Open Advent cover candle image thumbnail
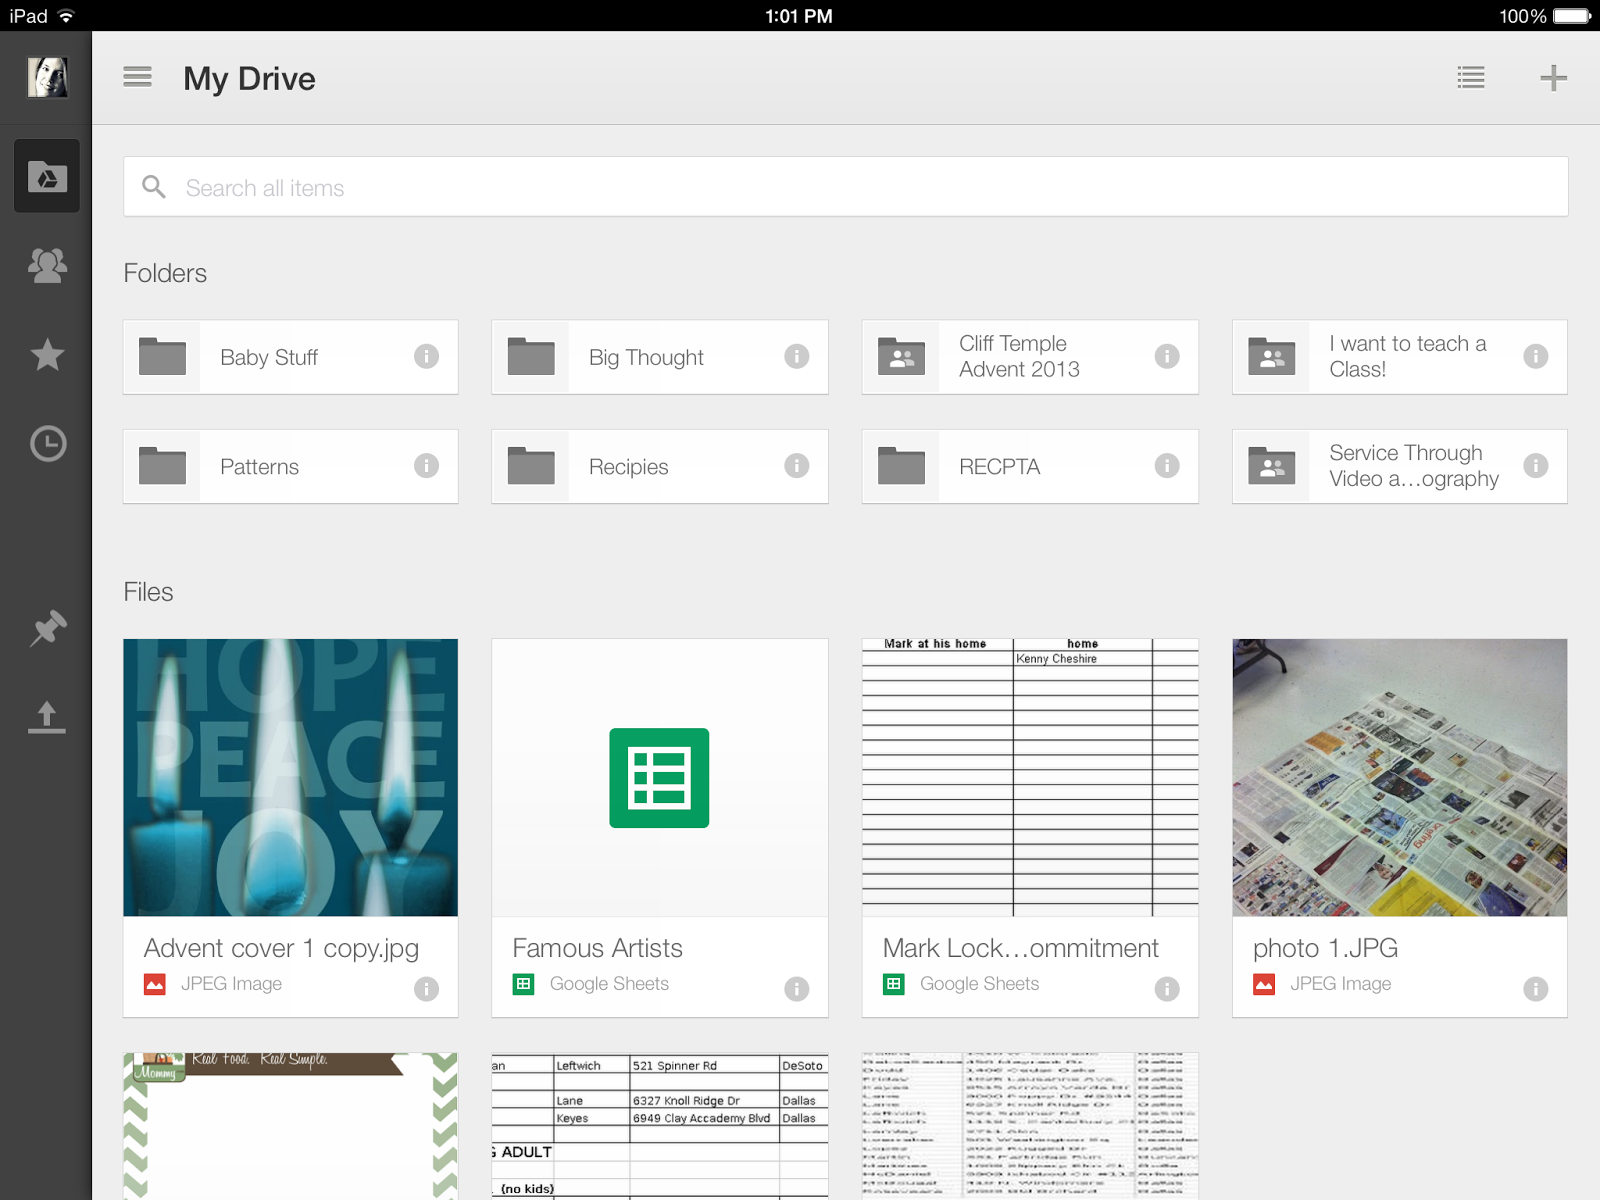 point(290,777)
